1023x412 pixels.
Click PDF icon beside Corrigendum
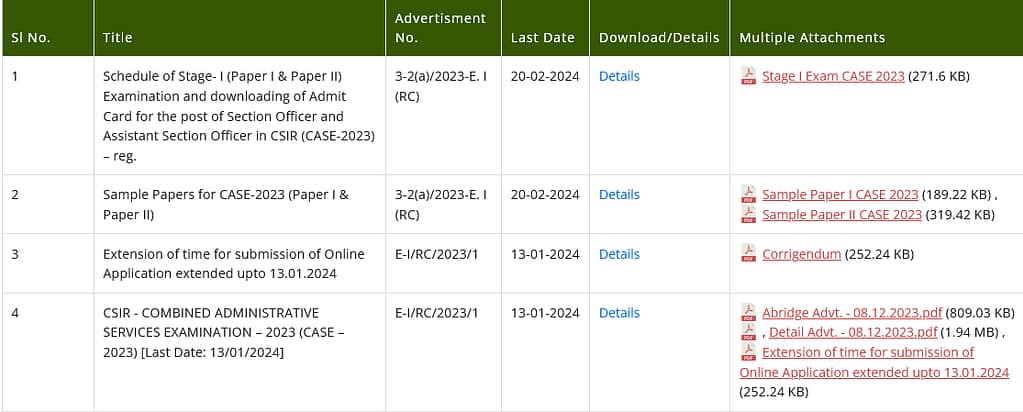point(748,254)
